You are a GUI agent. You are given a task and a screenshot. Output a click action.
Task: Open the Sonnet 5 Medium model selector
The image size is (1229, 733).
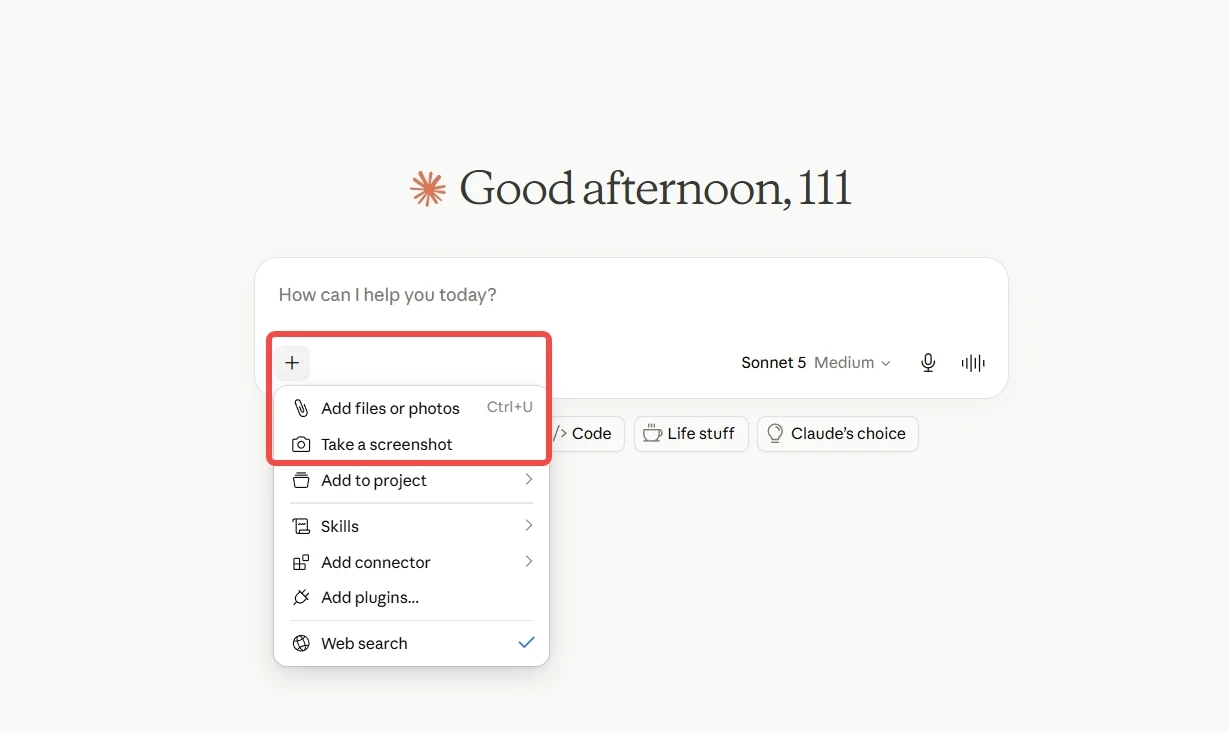pos(815,363)
